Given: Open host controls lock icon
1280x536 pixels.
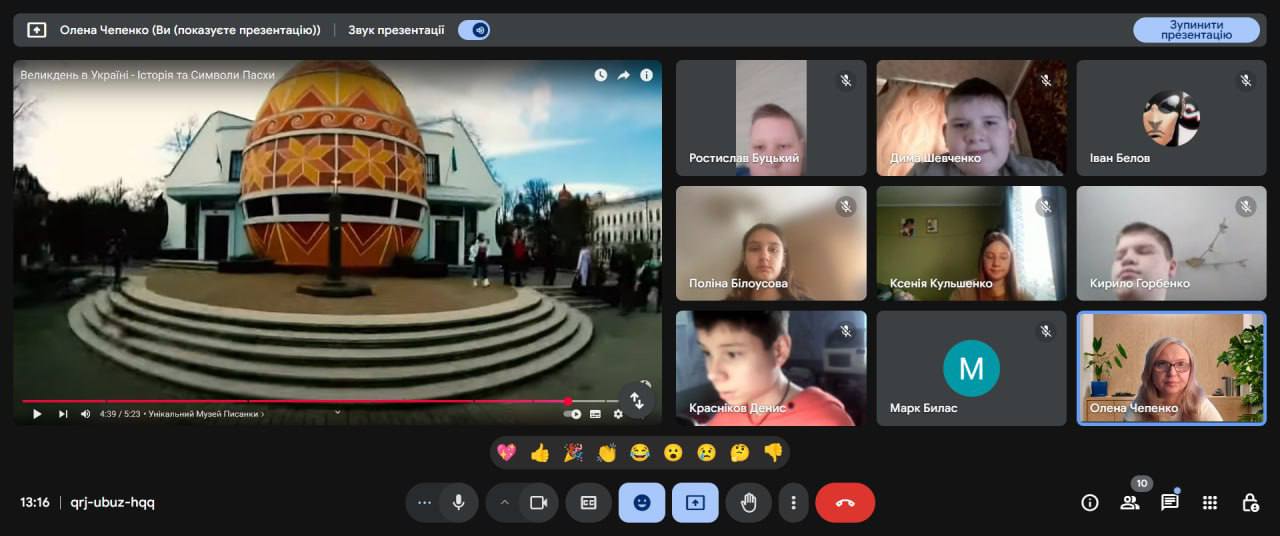Looking at the screenshot, I should (1250, 503).
